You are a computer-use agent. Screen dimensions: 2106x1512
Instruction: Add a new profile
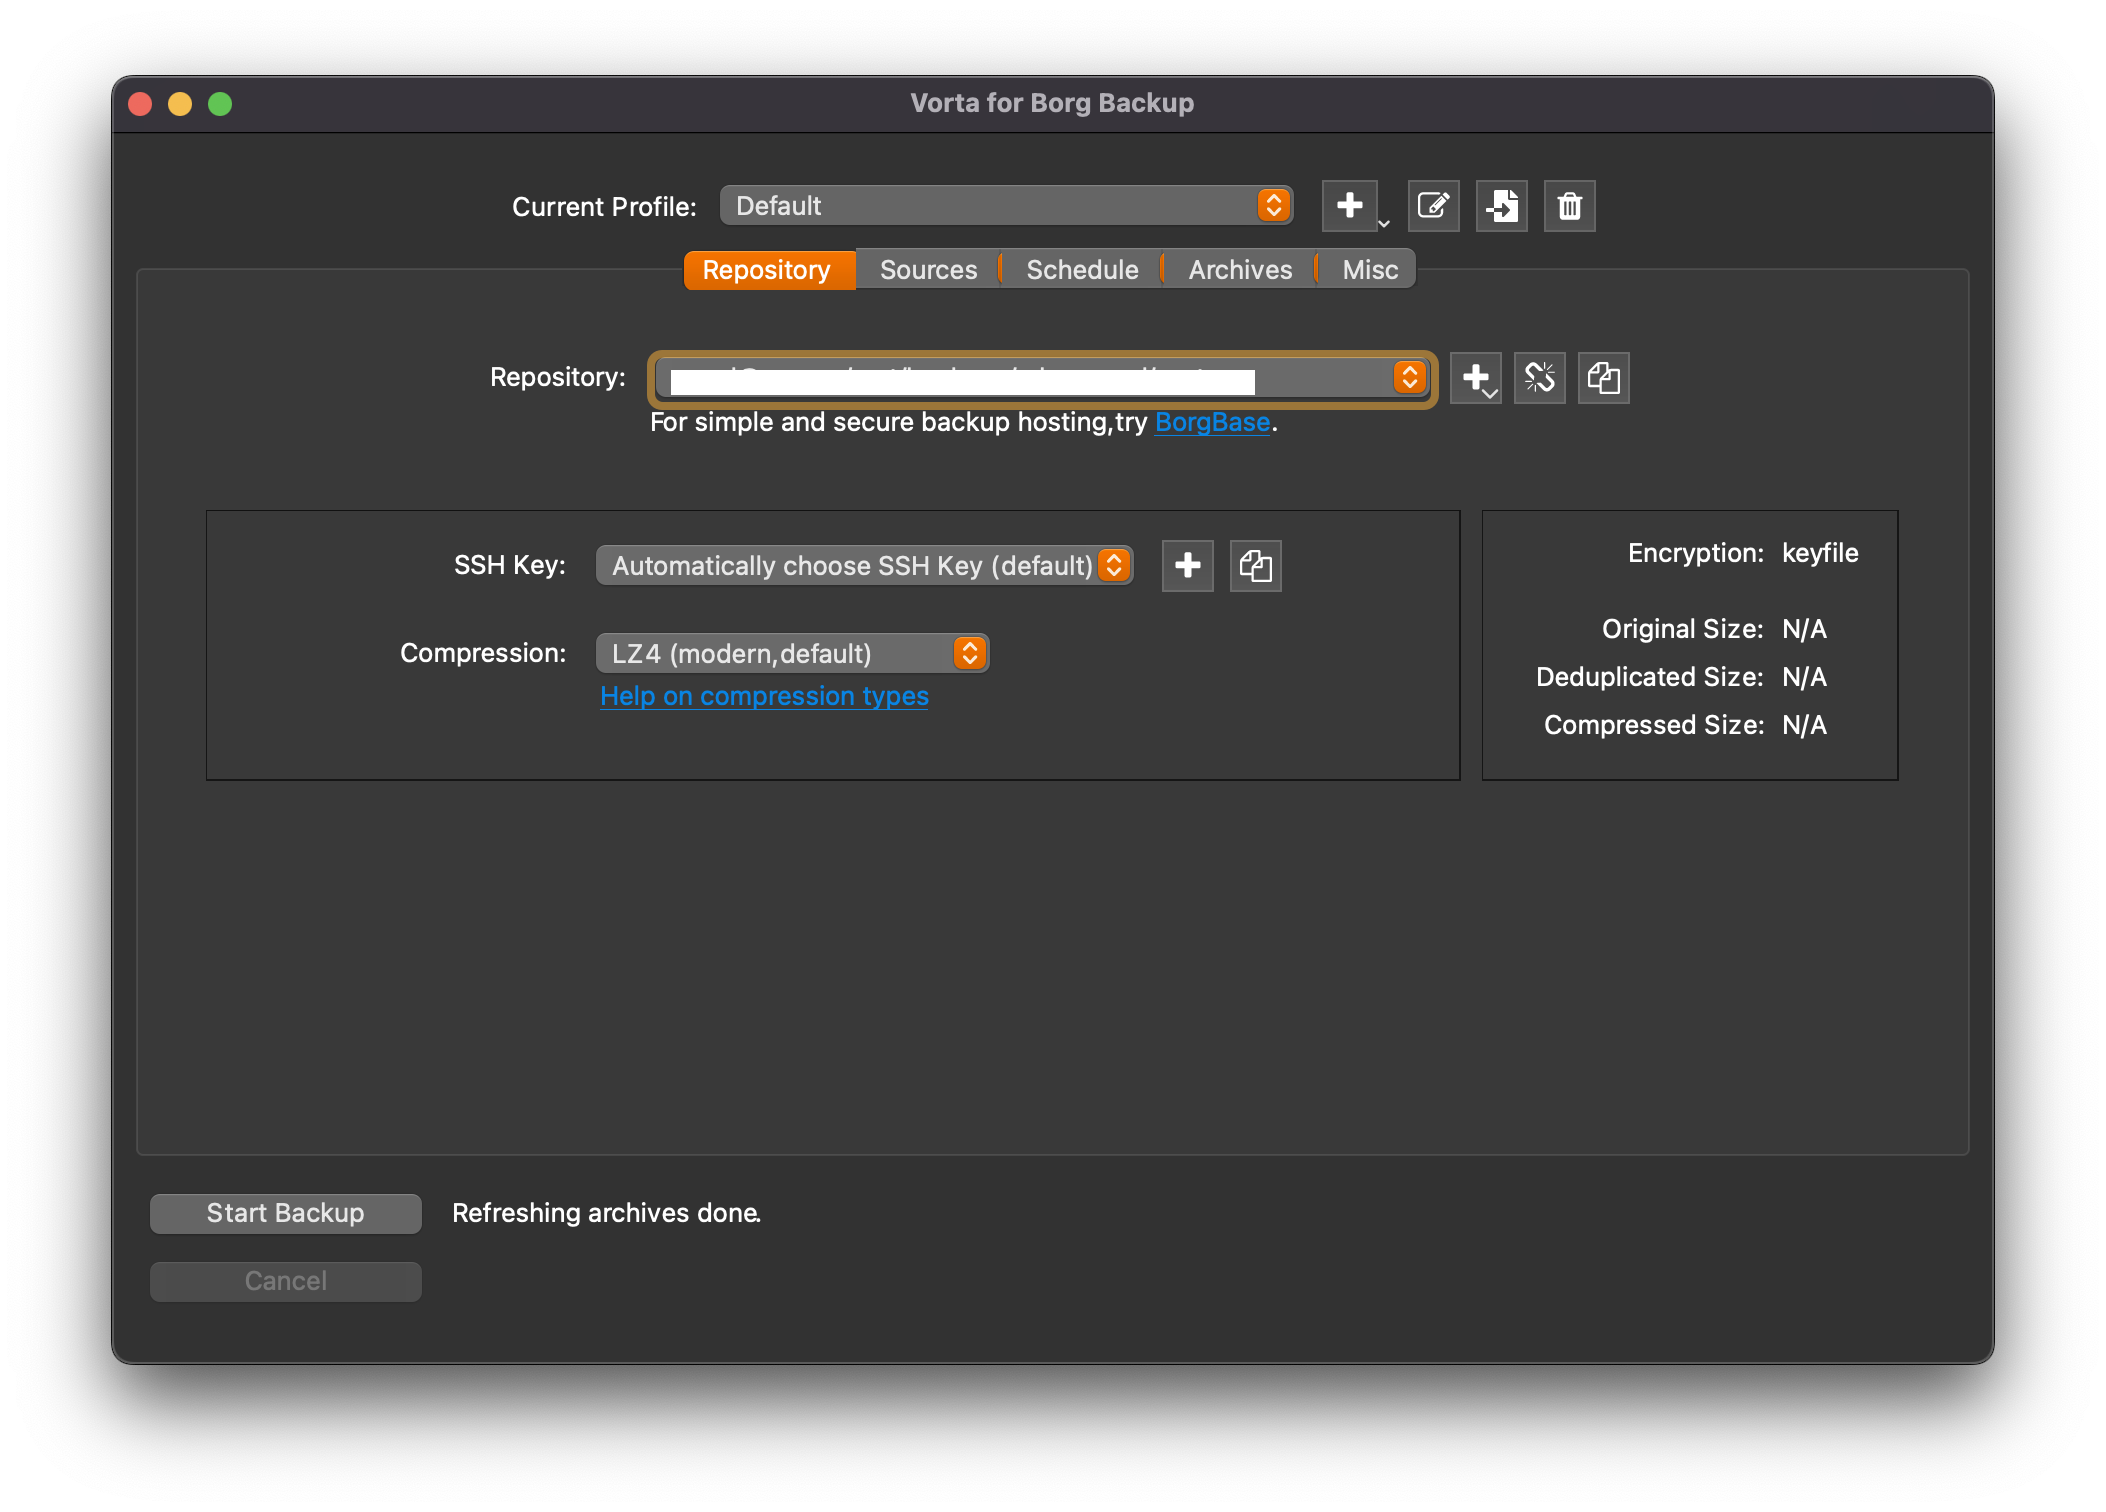click(x=1350, y=206)
